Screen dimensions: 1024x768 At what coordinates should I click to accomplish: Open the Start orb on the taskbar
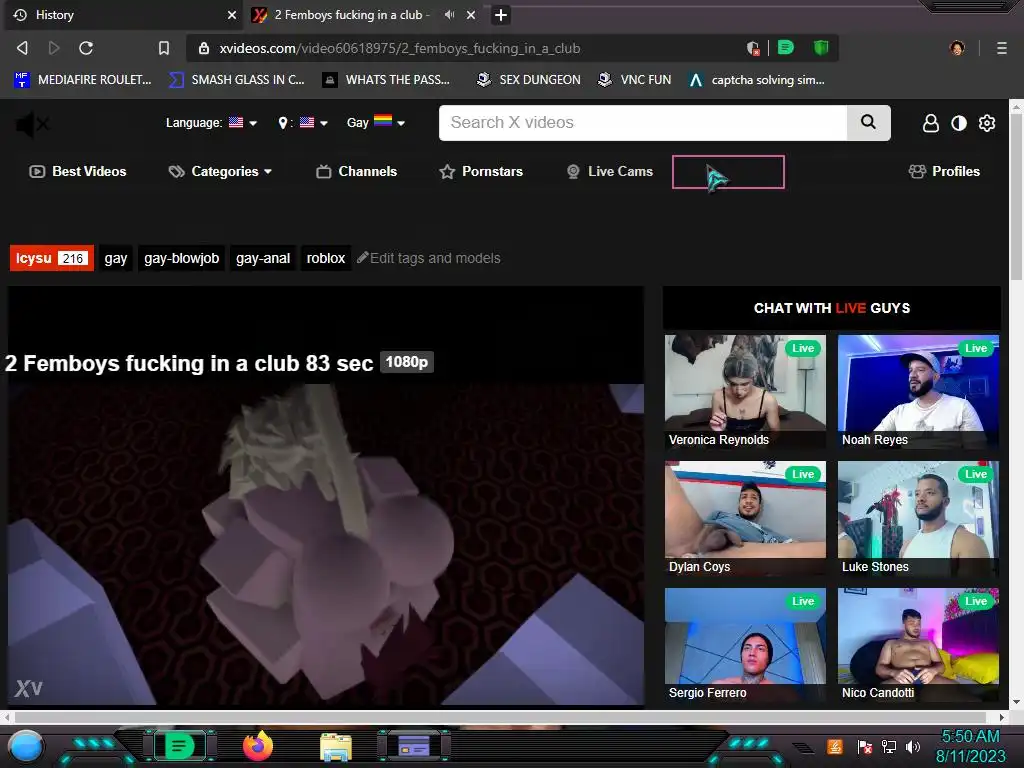tap(26, 746)
